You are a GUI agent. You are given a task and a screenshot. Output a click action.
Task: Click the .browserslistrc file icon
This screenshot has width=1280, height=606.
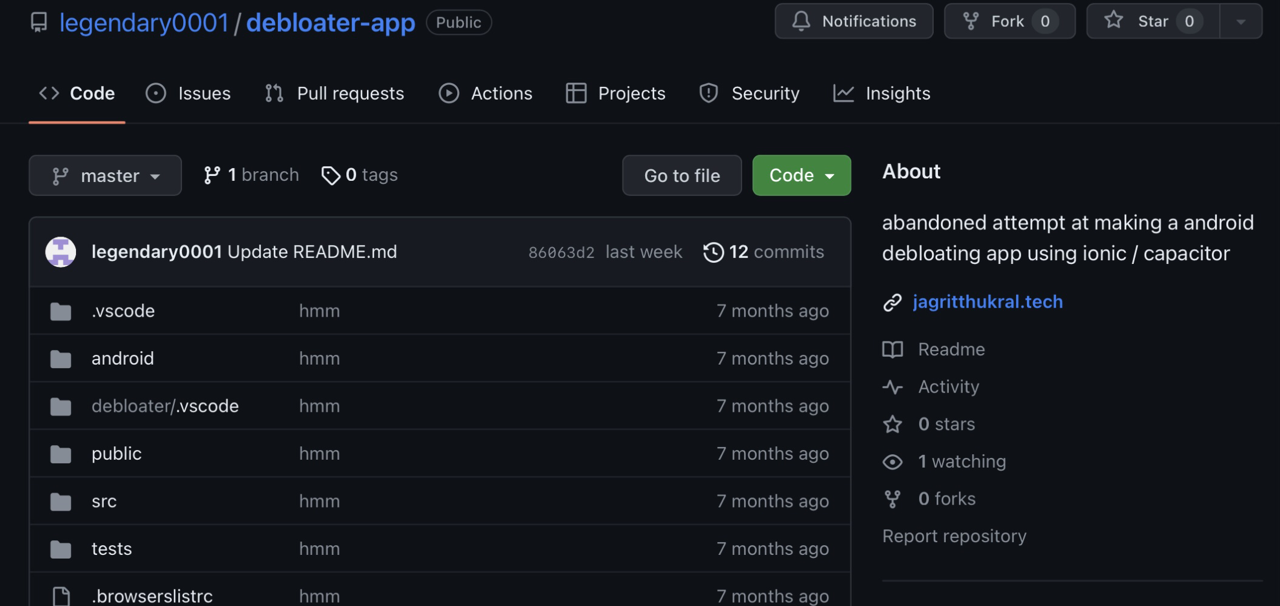pos(61,596)
